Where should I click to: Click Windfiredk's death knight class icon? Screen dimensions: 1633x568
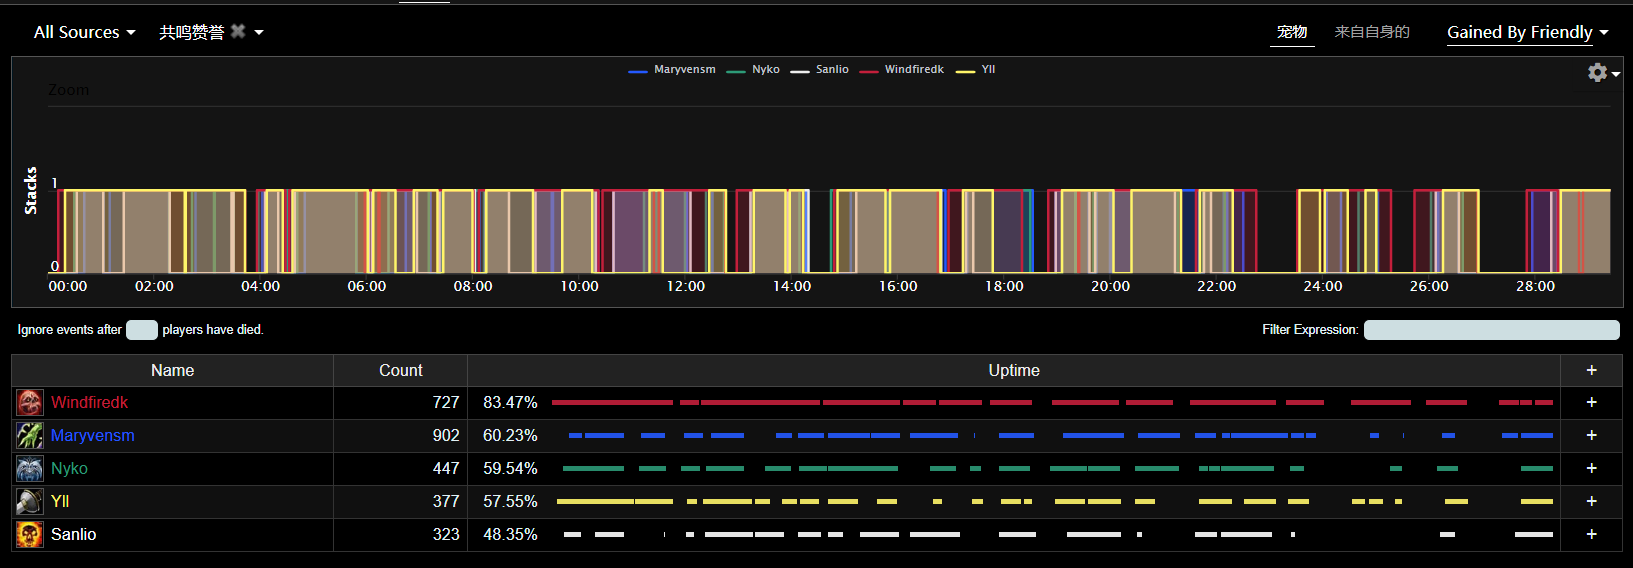point(30,403)
